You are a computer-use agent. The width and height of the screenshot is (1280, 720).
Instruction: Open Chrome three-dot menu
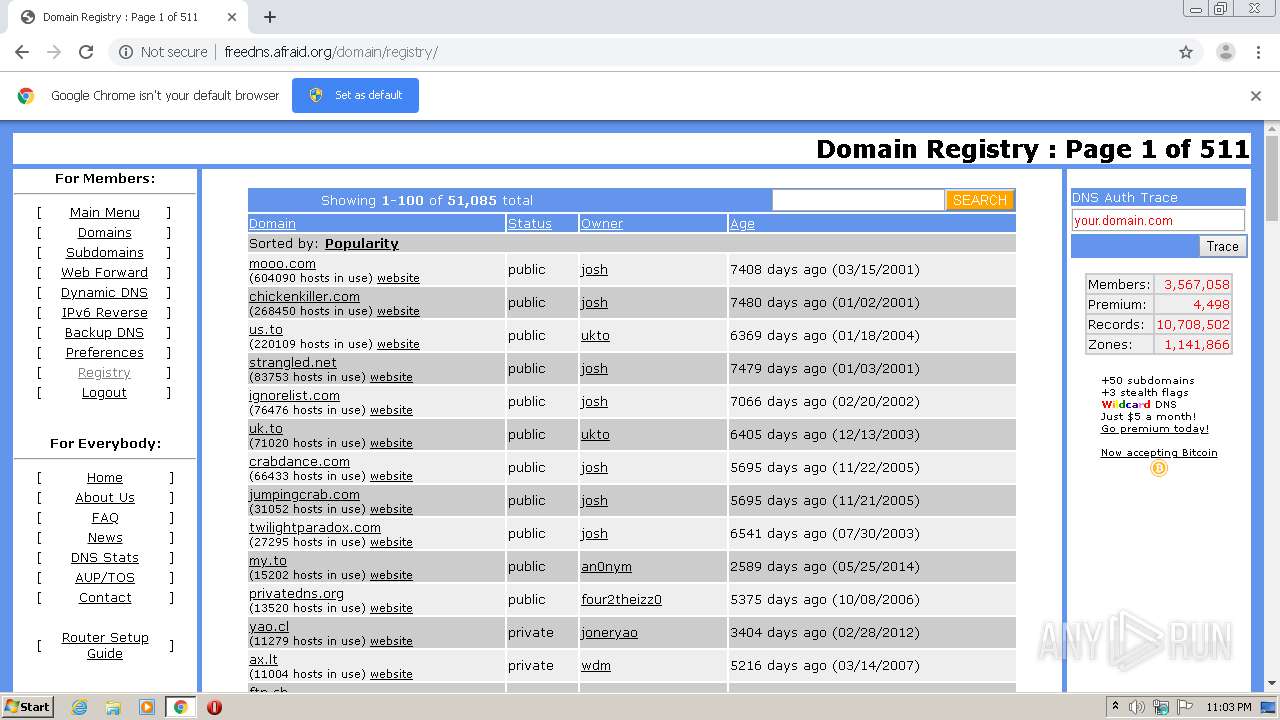(1258, 52)
